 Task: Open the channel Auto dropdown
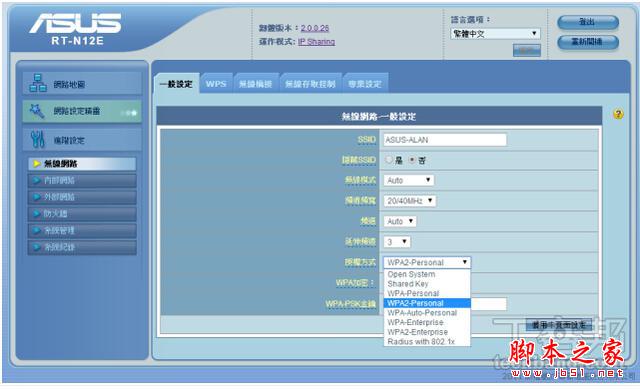400,221
